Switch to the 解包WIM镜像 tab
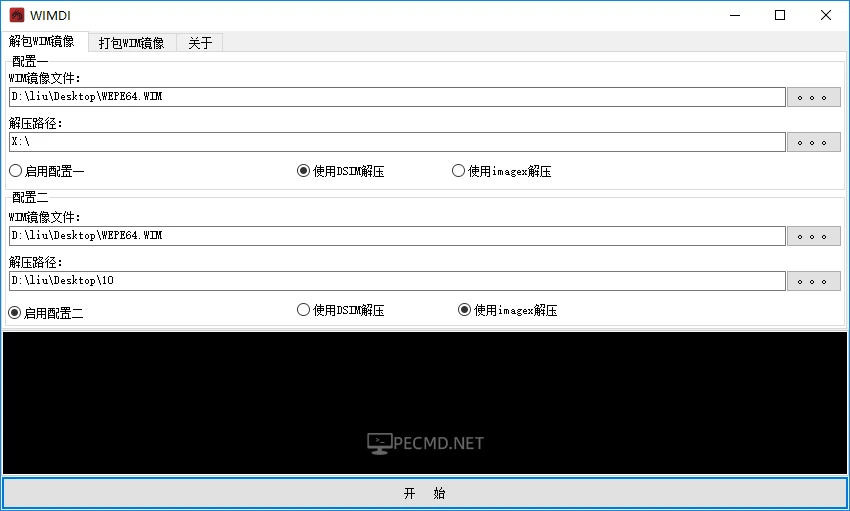Image resolution: width=850 pixels, height=511 pixels. [44, 42]
